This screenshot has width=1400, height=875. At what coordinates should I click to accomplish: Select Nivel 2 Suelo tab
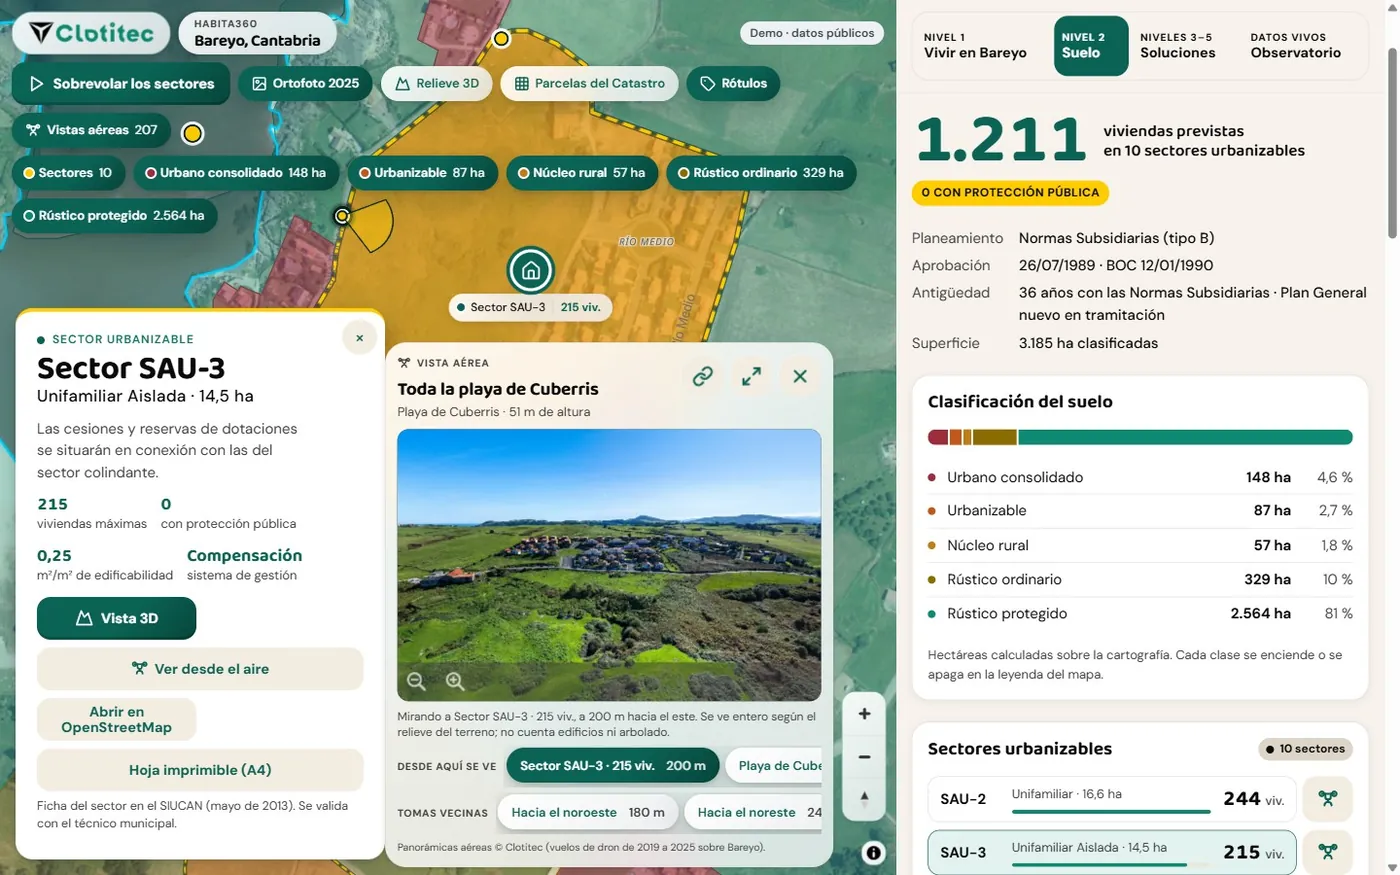point(1090,46)
